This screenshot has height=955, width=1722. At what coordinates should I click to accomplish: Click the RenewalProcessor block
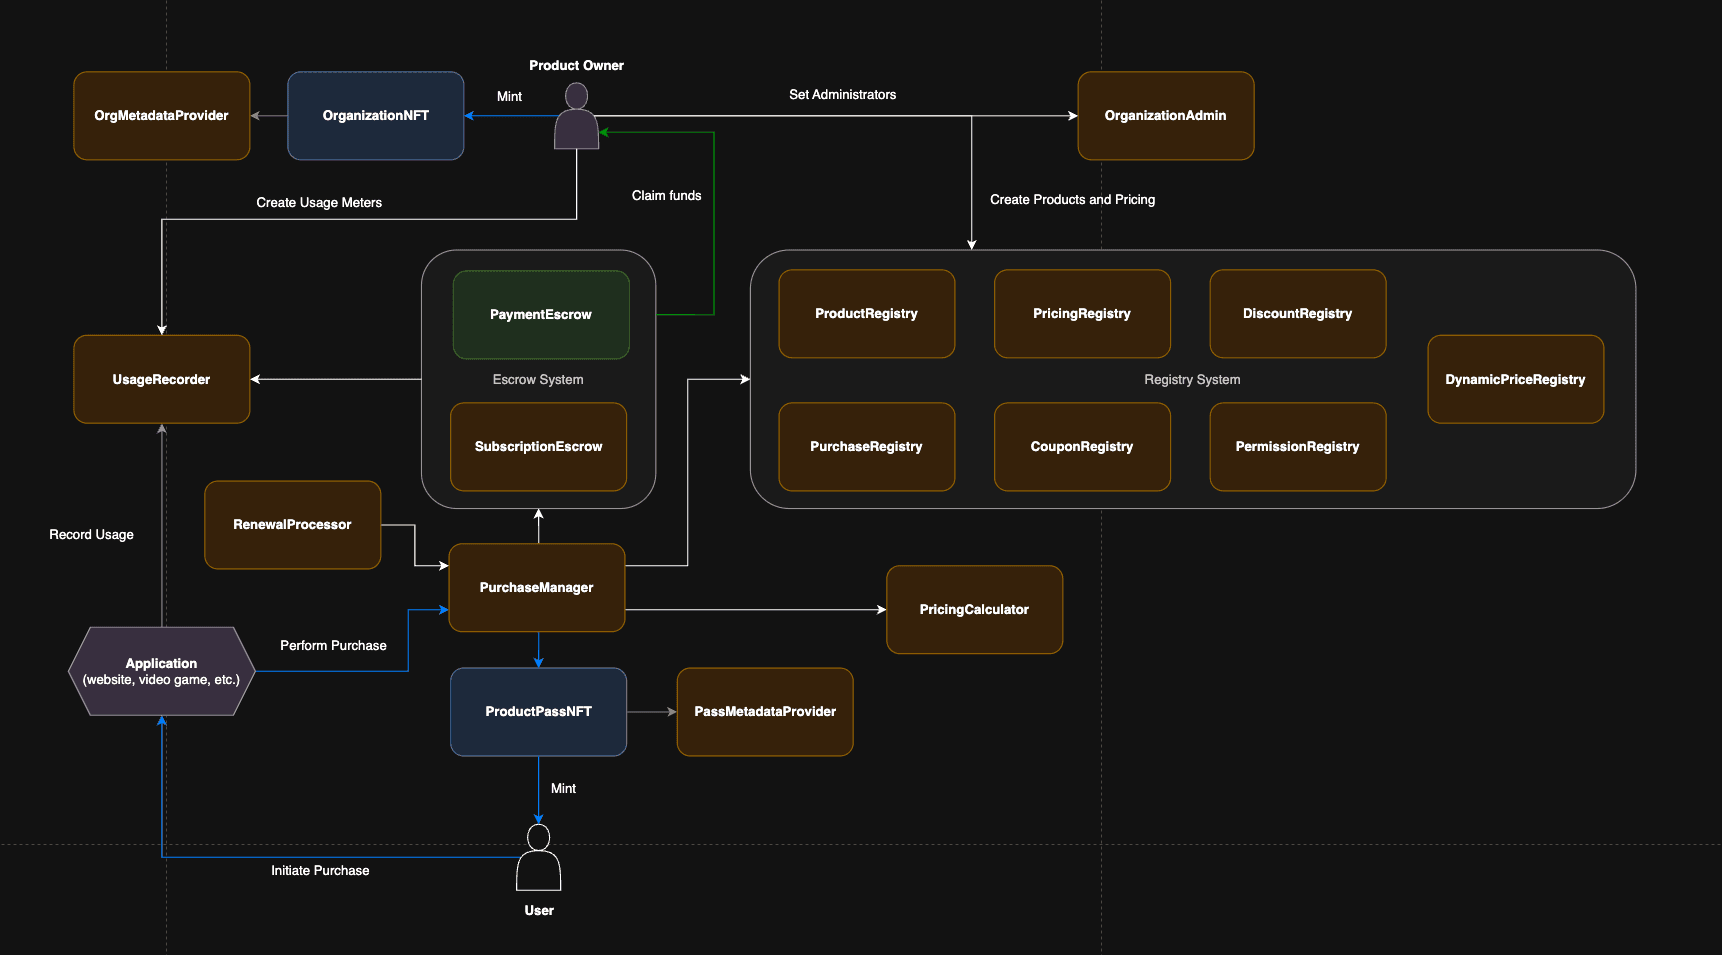(x=292, y=524)
